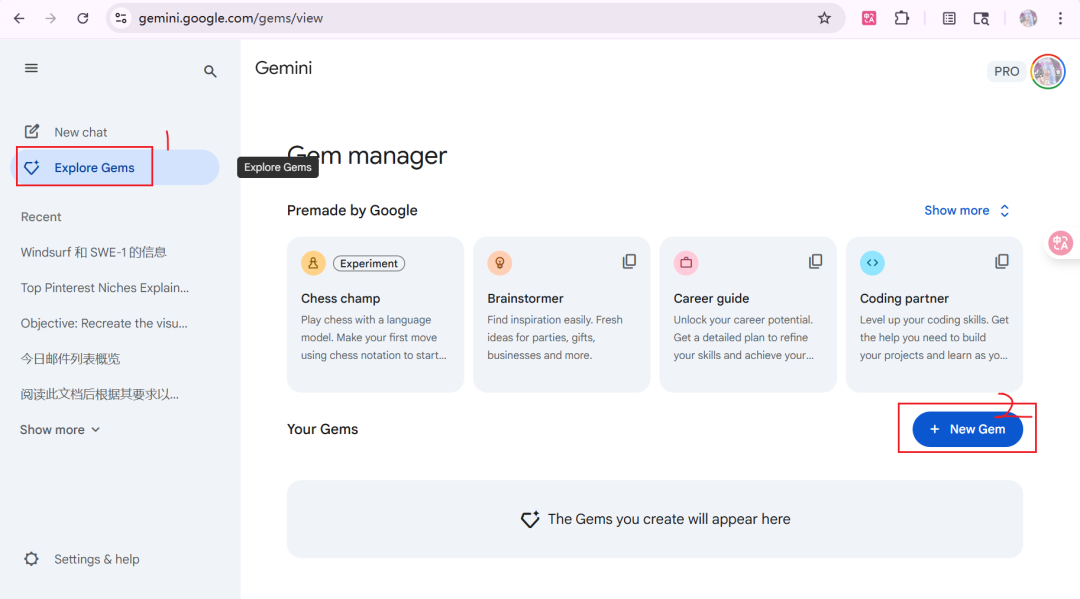This screenshot has height=599, width=1080.
Task: Copy the Brainstormer gem
Action: pyautogui.click(x=629, y=262)
